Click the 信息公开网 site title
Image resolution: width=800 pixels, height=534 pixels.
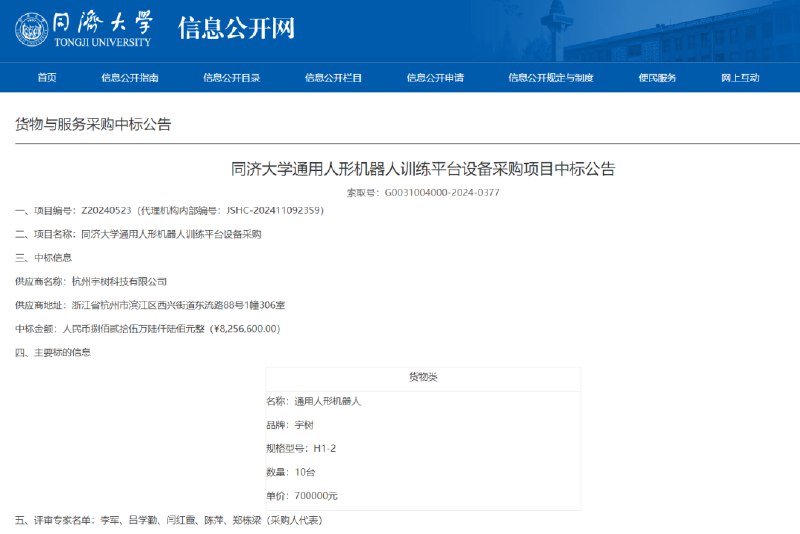point(236,28)
